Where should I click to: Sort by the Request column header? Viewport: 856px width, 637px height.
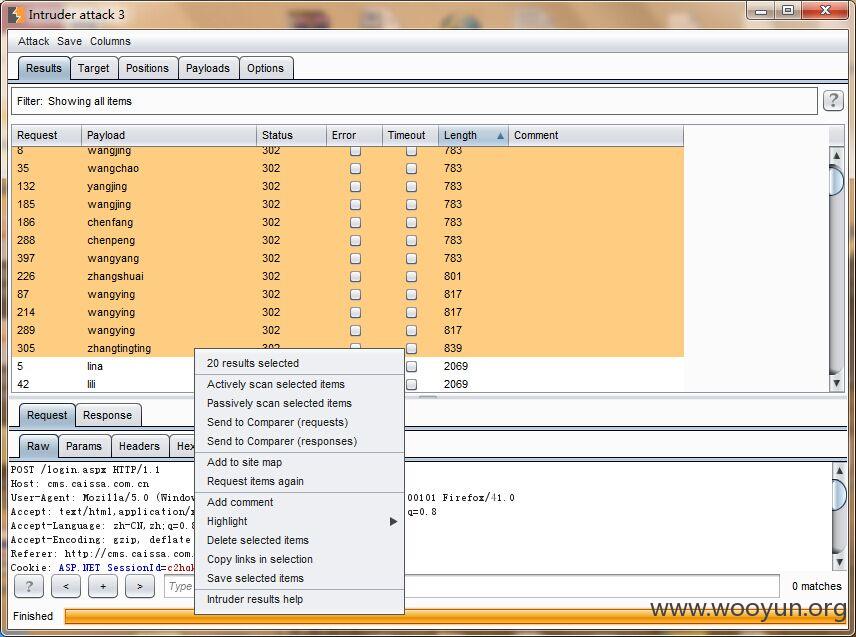click(x=46, y=135)
